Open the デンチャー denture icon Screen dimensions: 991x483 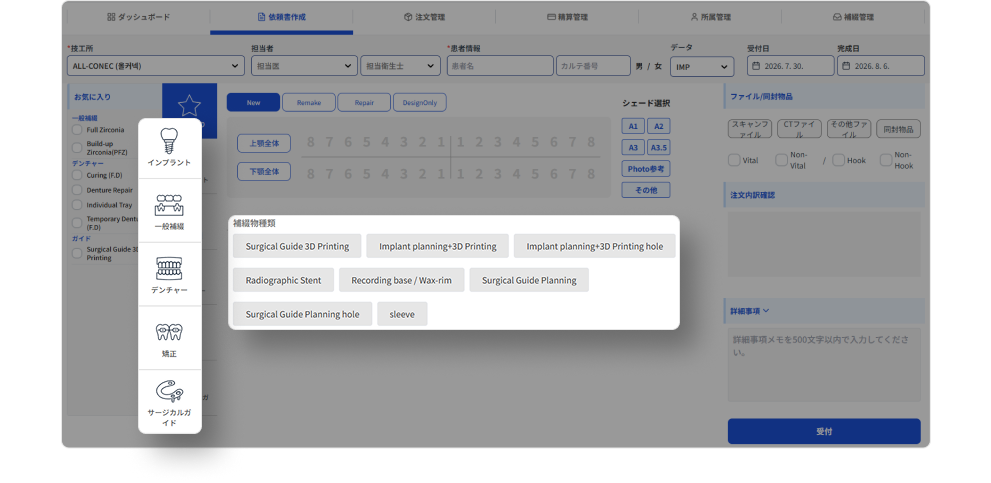[169, 268]
